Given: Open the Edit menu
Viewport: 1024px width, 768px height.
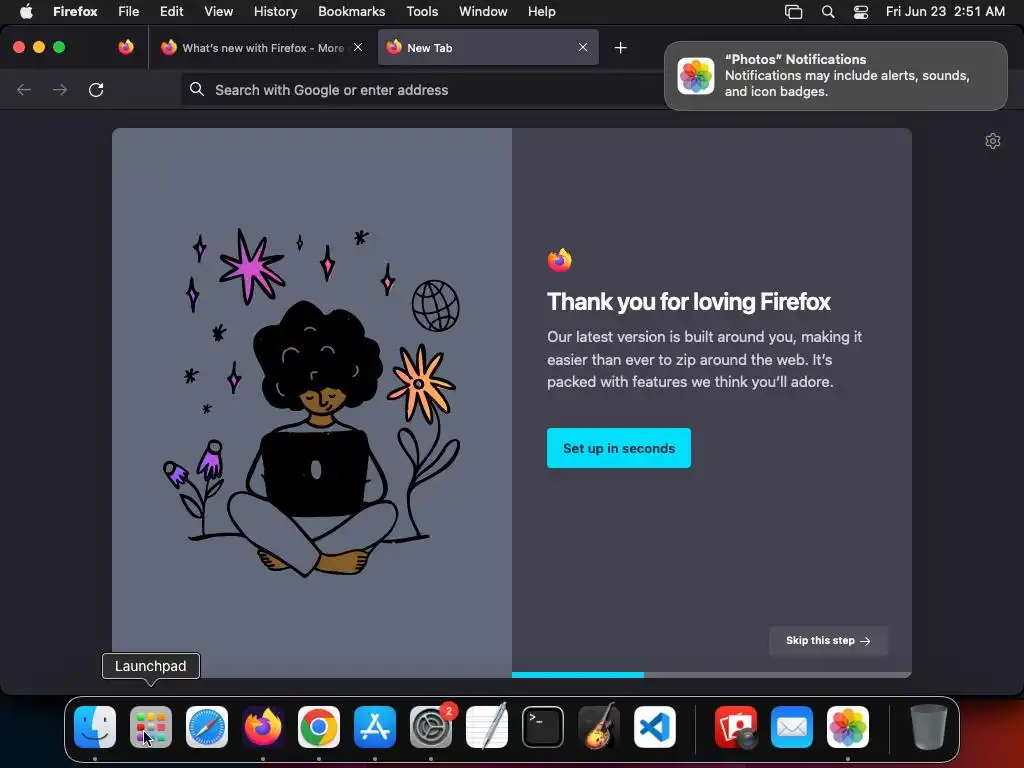Looking at the screenshot, I should click(171, 11).
